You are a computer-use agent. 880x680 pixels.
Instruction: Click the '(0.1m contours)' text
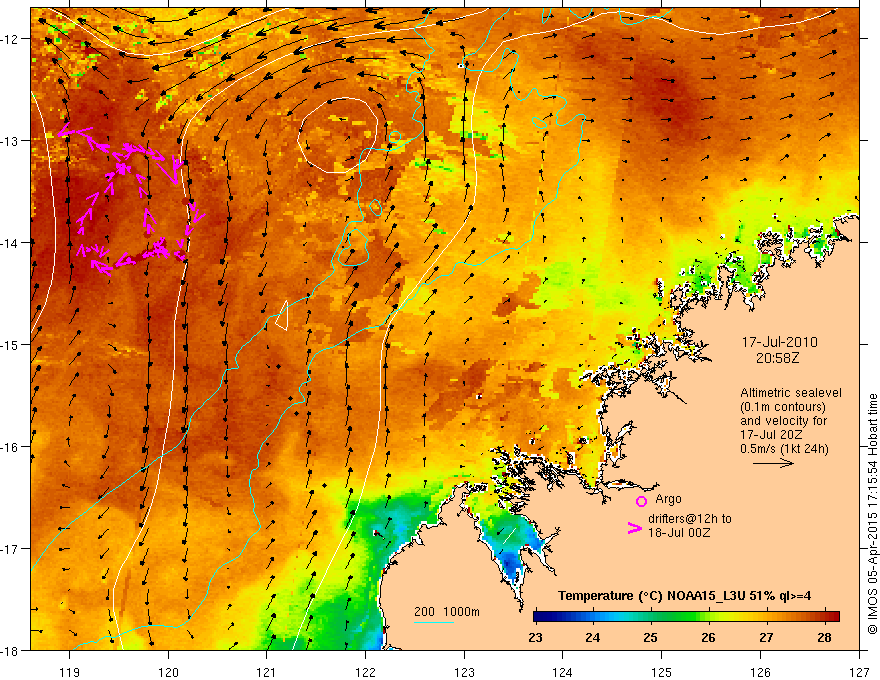pyautogui.click(x=783, y=407)
